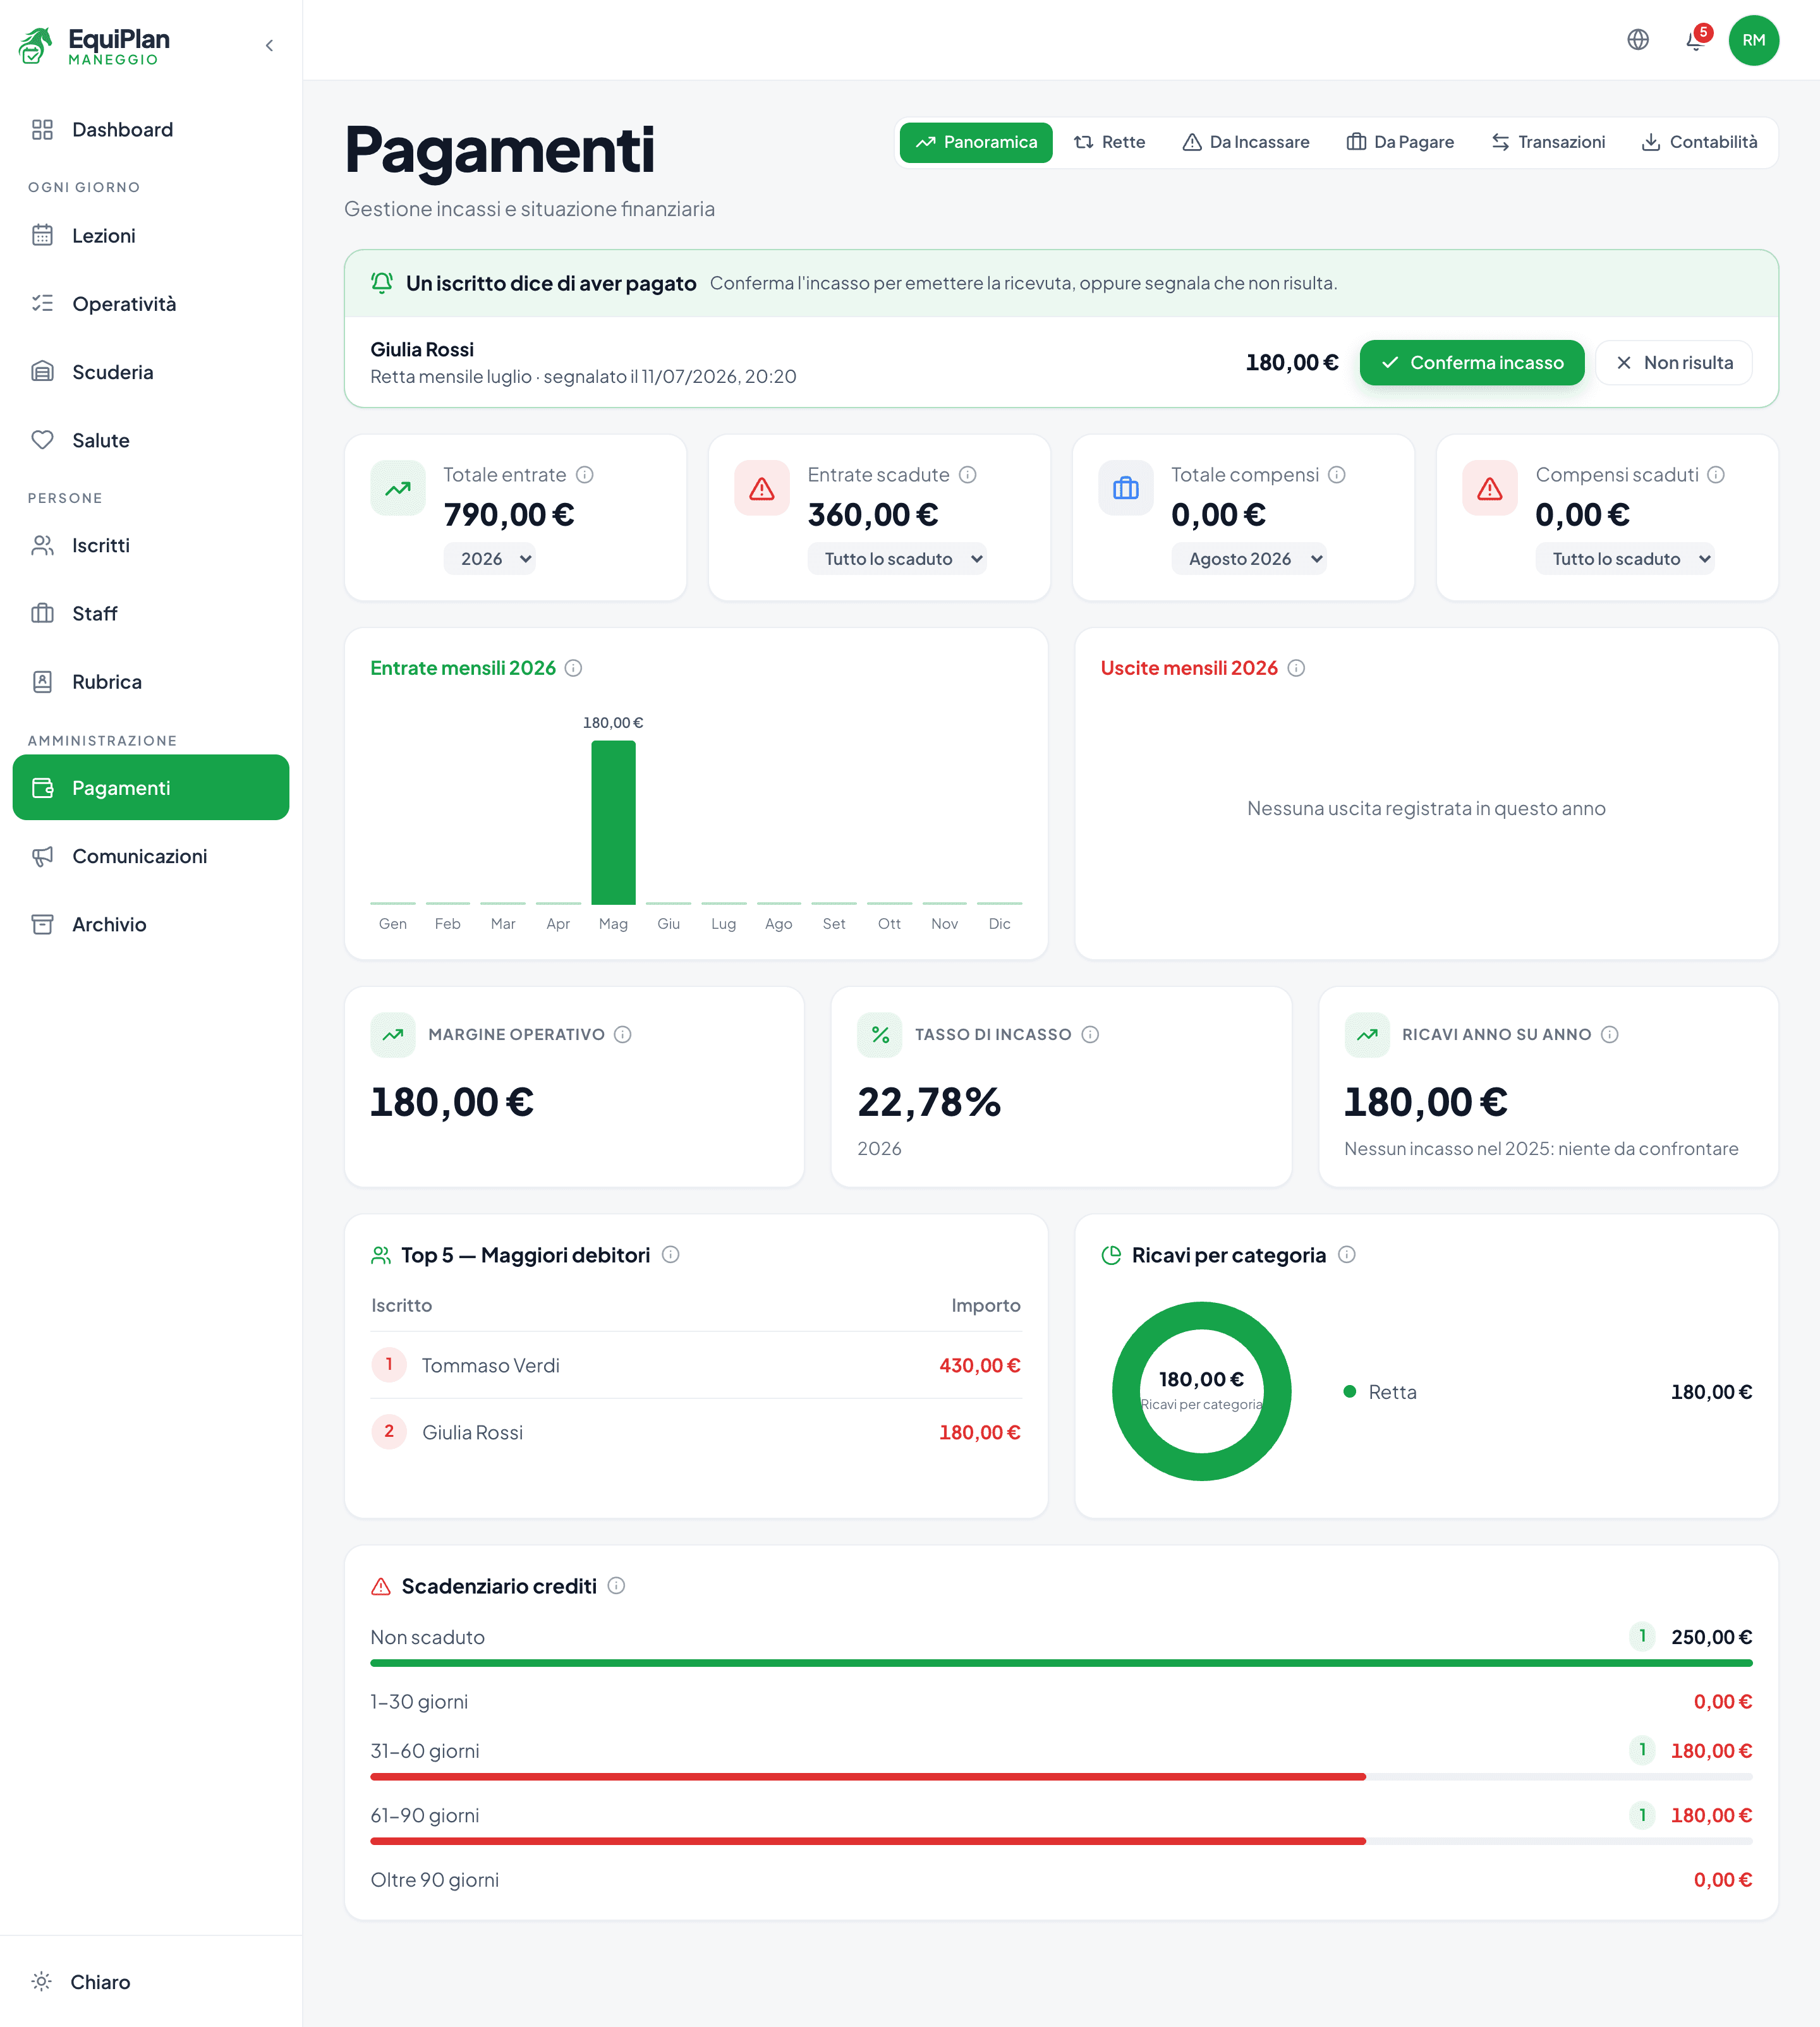Click info icon next to Totale entrate
Viewport: 1820px width, 2027px height.
click(x=585, y=475)
